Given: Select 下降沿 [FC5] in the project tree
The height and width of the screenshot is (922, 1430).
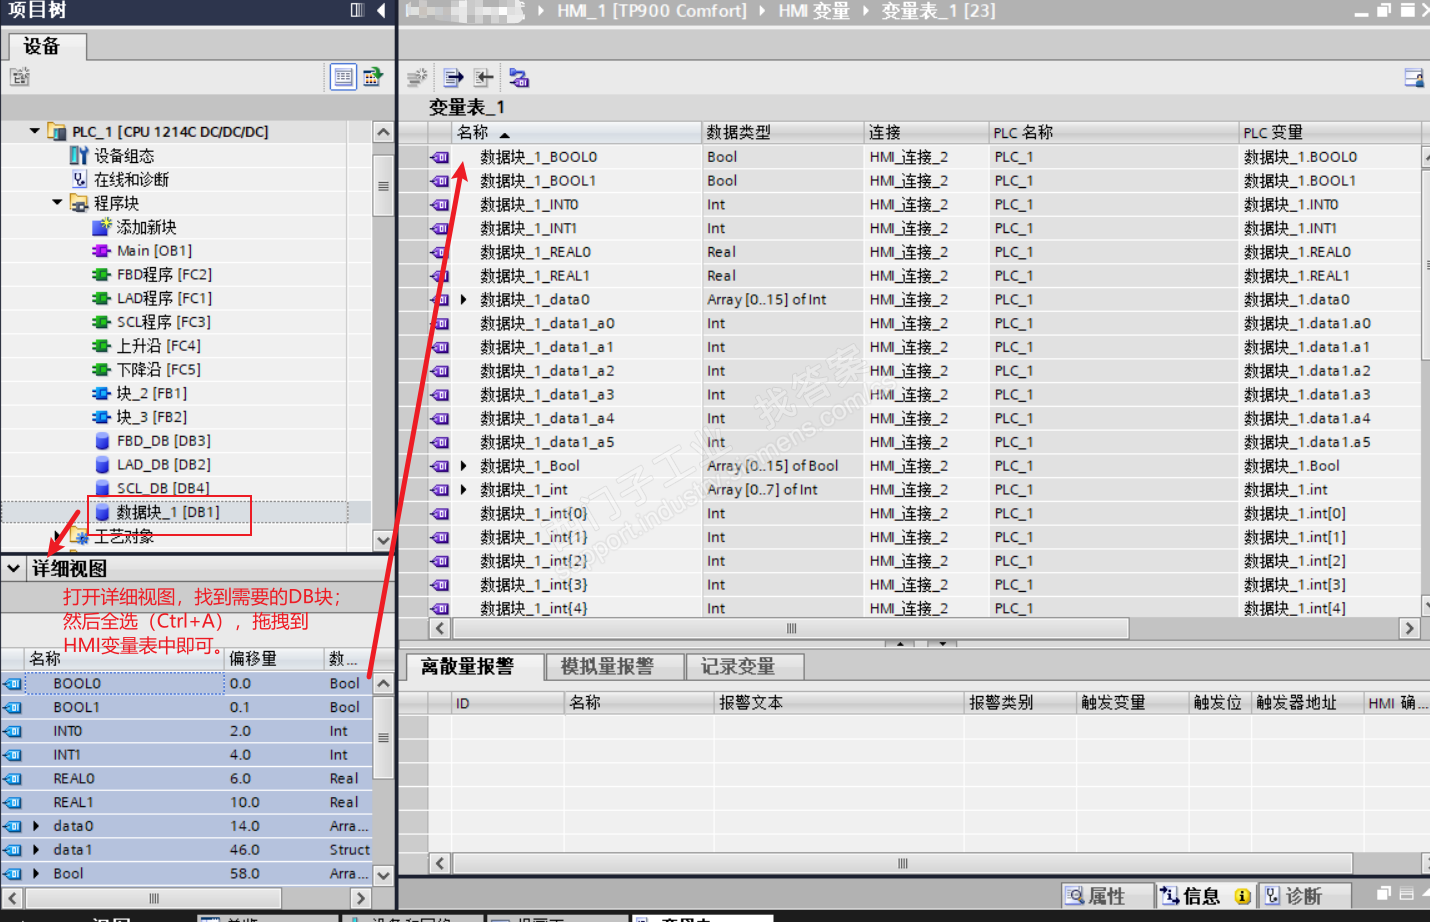Looking at the screenshot, I should [x=159, y=369].
